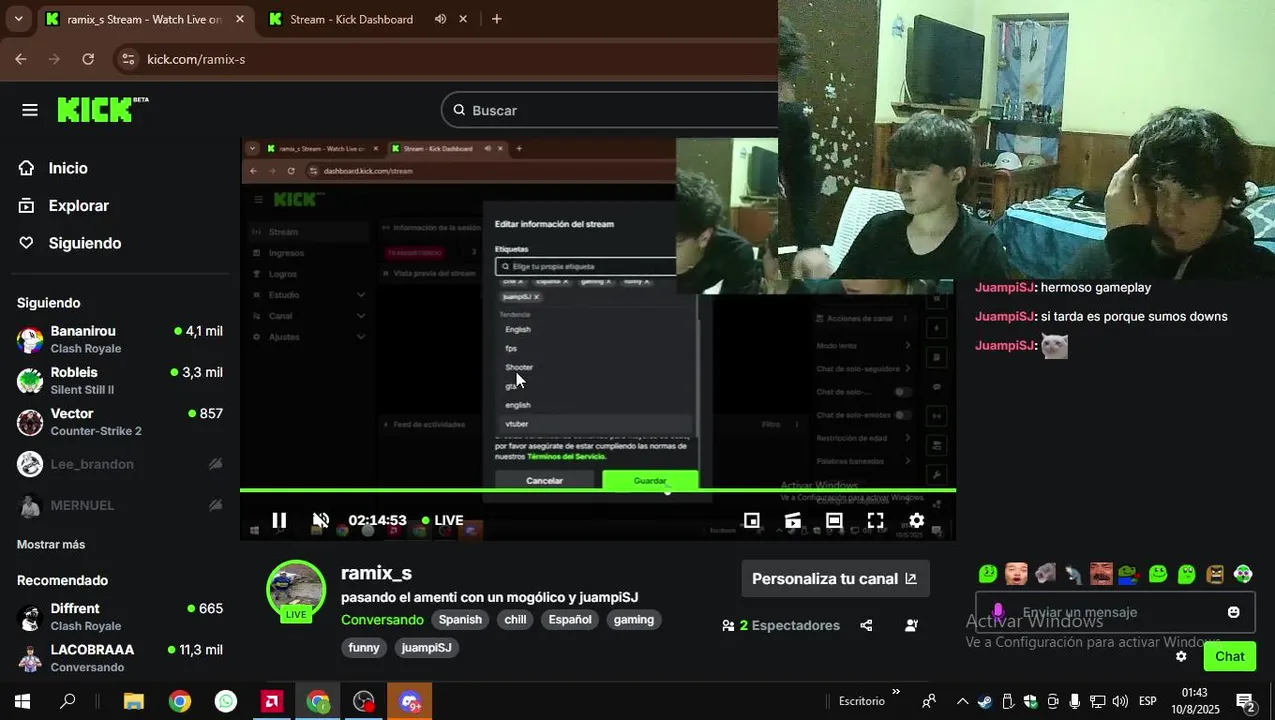Open a new browser tab
Screen dimensions: 1275x720
tap(496, 19)
